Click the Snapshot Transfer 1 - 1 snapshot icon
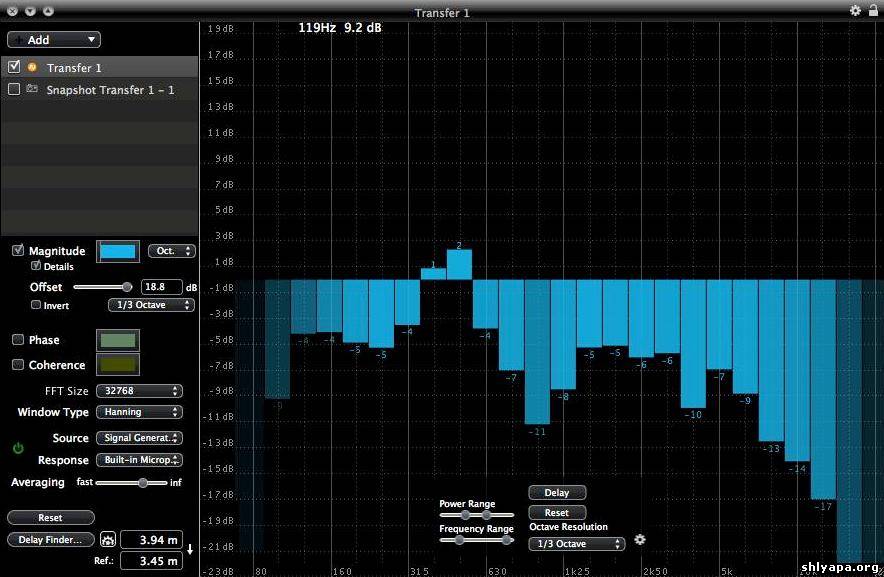 click(x=32, y=89)
